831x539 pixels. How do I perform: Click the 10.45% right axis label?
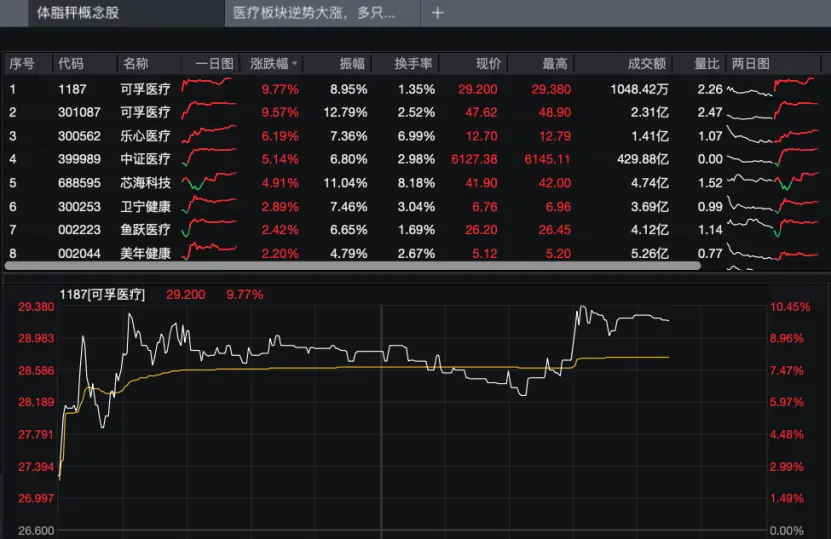[790, 307]
